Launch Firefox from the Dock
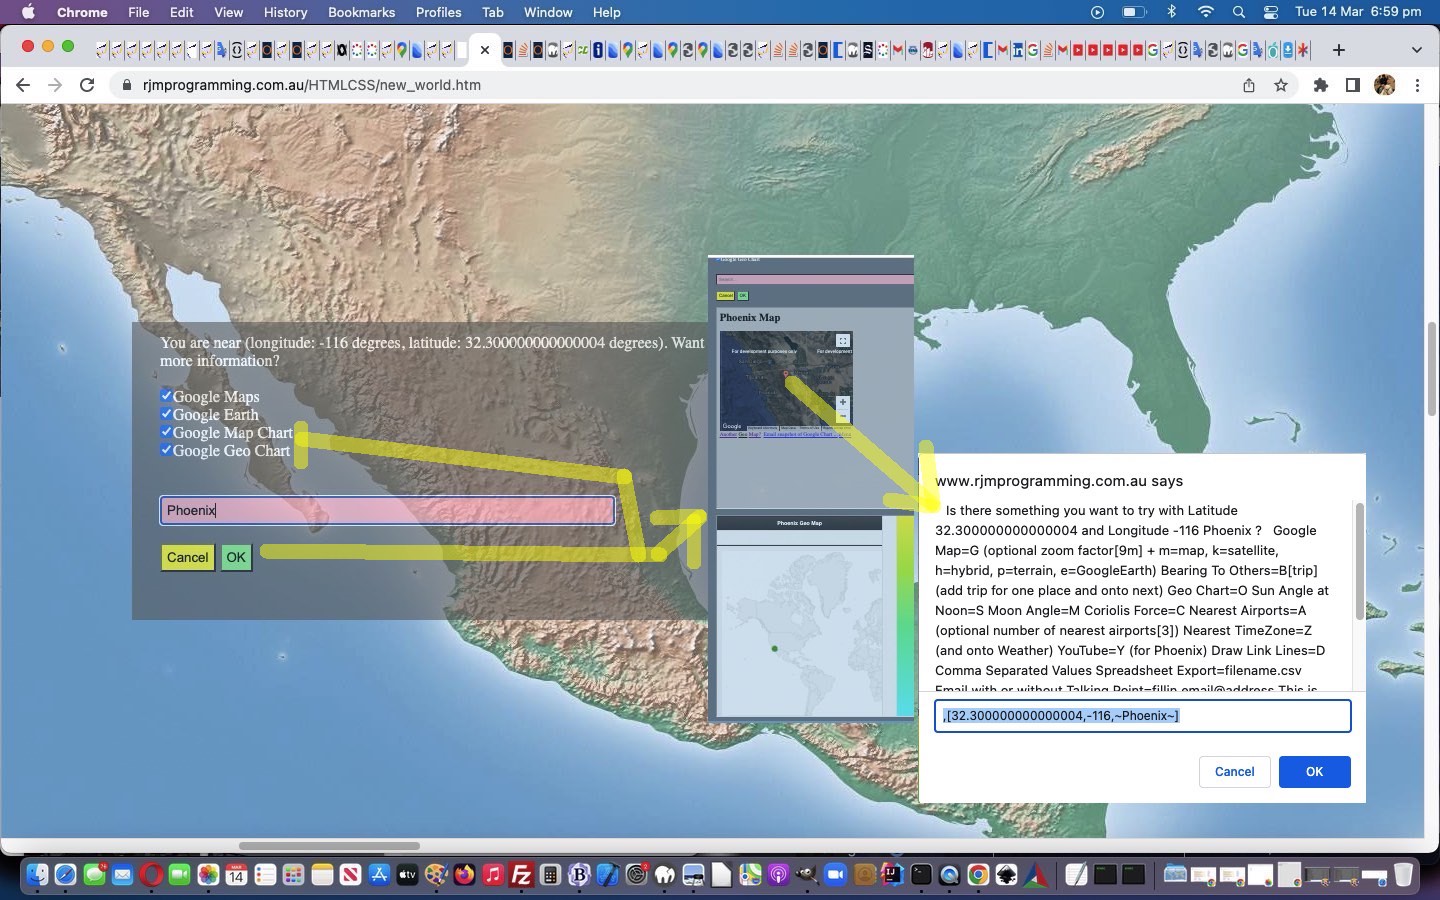 464,875
